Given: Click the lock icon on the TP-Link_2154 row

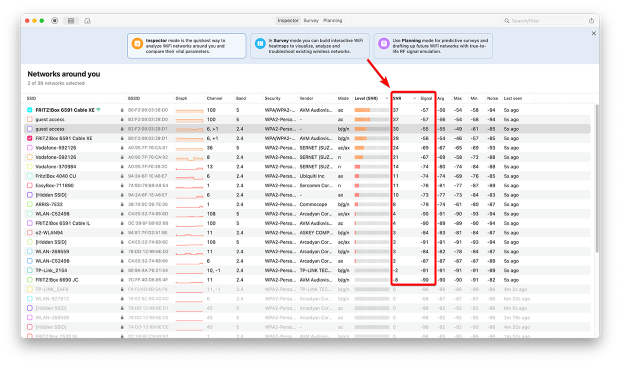Looking at the screenshot, I should click(x=122, y=270).
